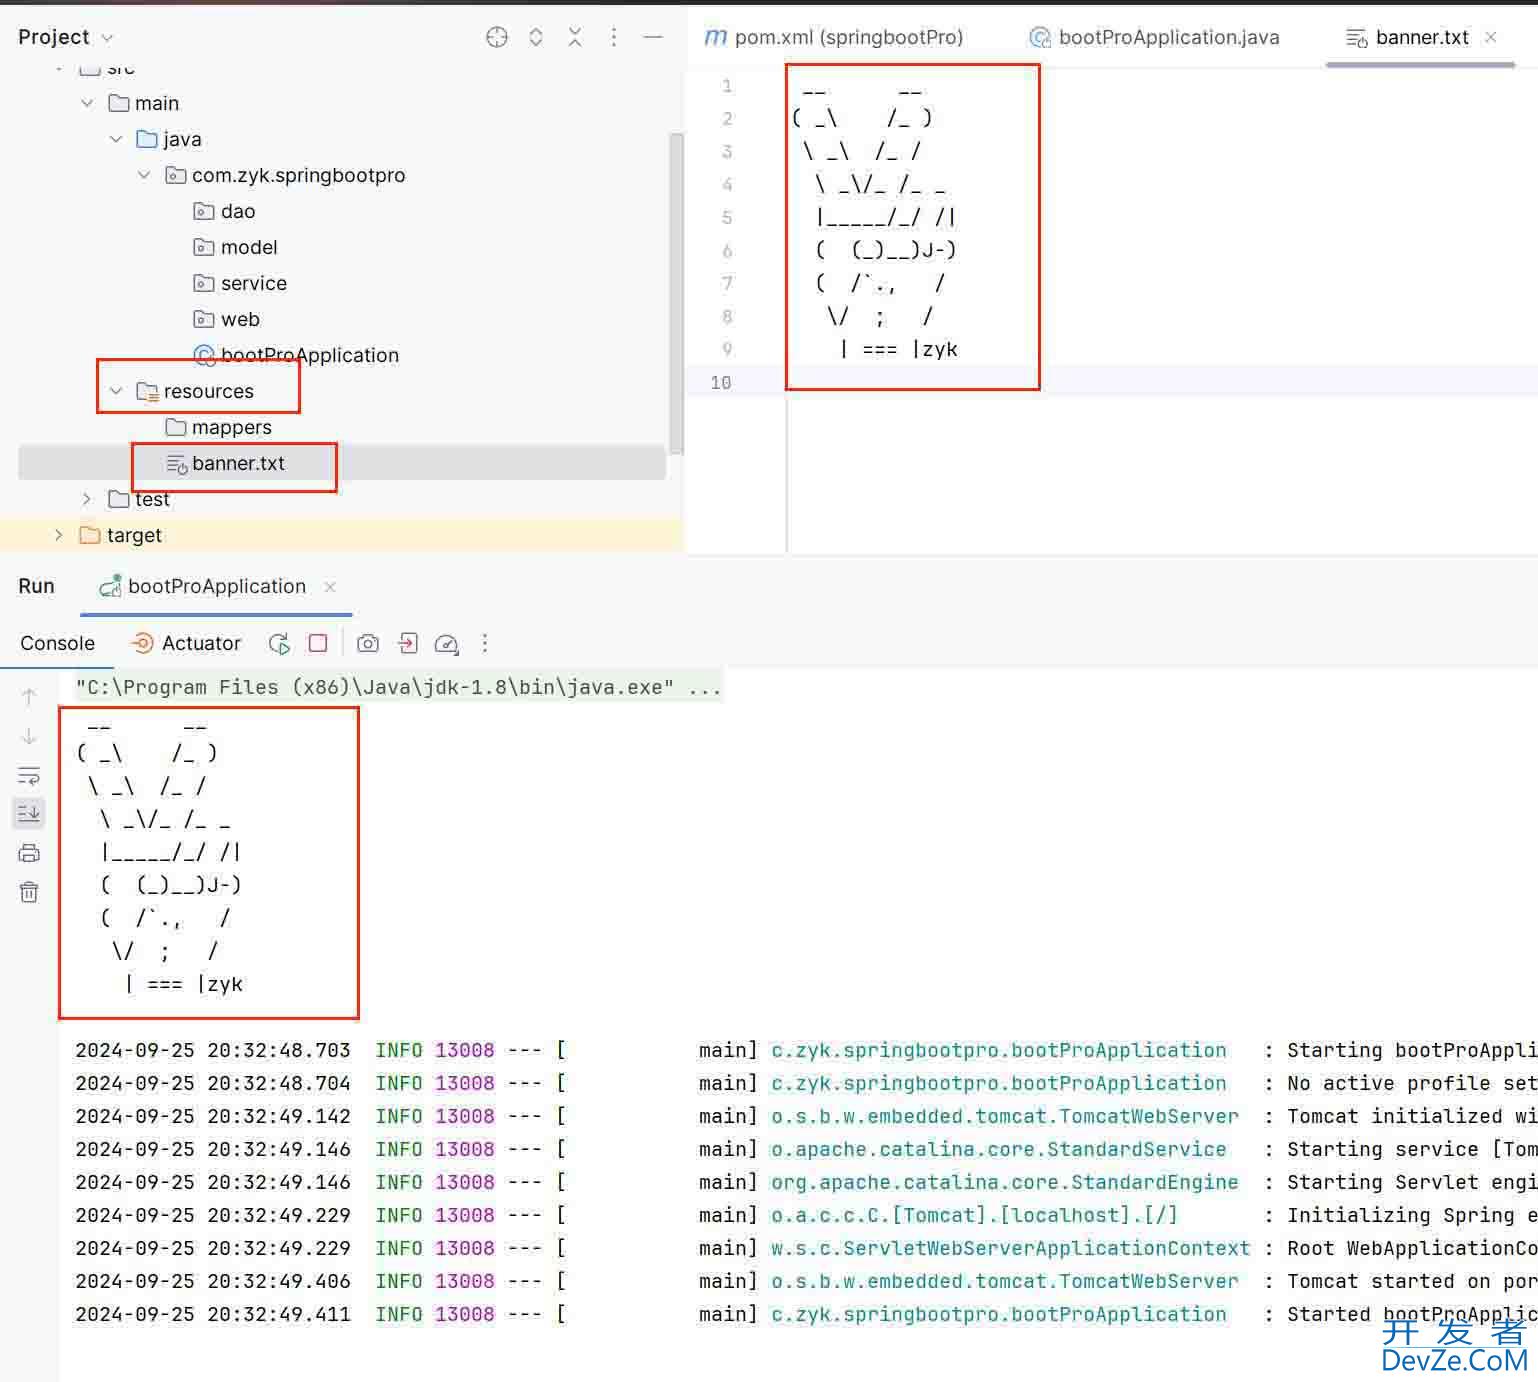
Task: Switch to bootProApplication.java editor tab
Action: (1155, 37)
